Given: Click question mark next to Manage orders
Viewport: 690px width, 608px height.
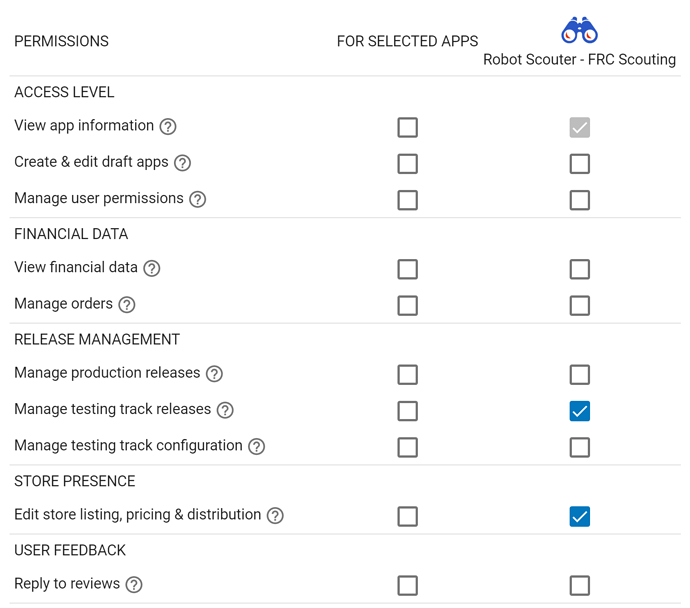Looking at the screenshot, I should pos(127,304).
